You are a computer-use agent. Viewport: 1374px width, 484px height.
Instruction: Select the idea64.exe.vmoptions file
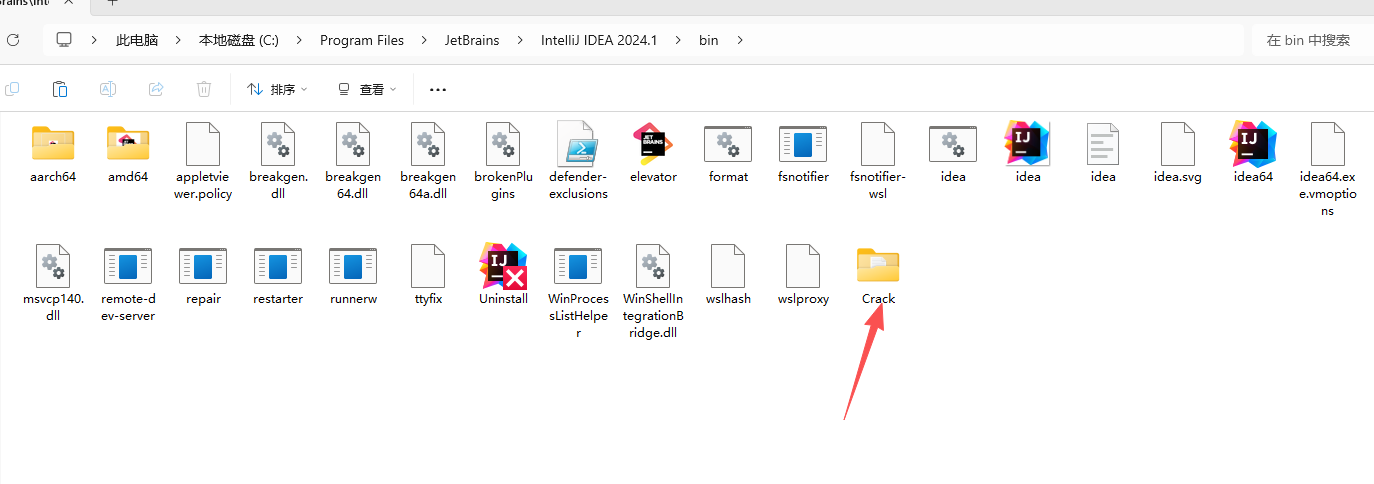point(1328,170)
